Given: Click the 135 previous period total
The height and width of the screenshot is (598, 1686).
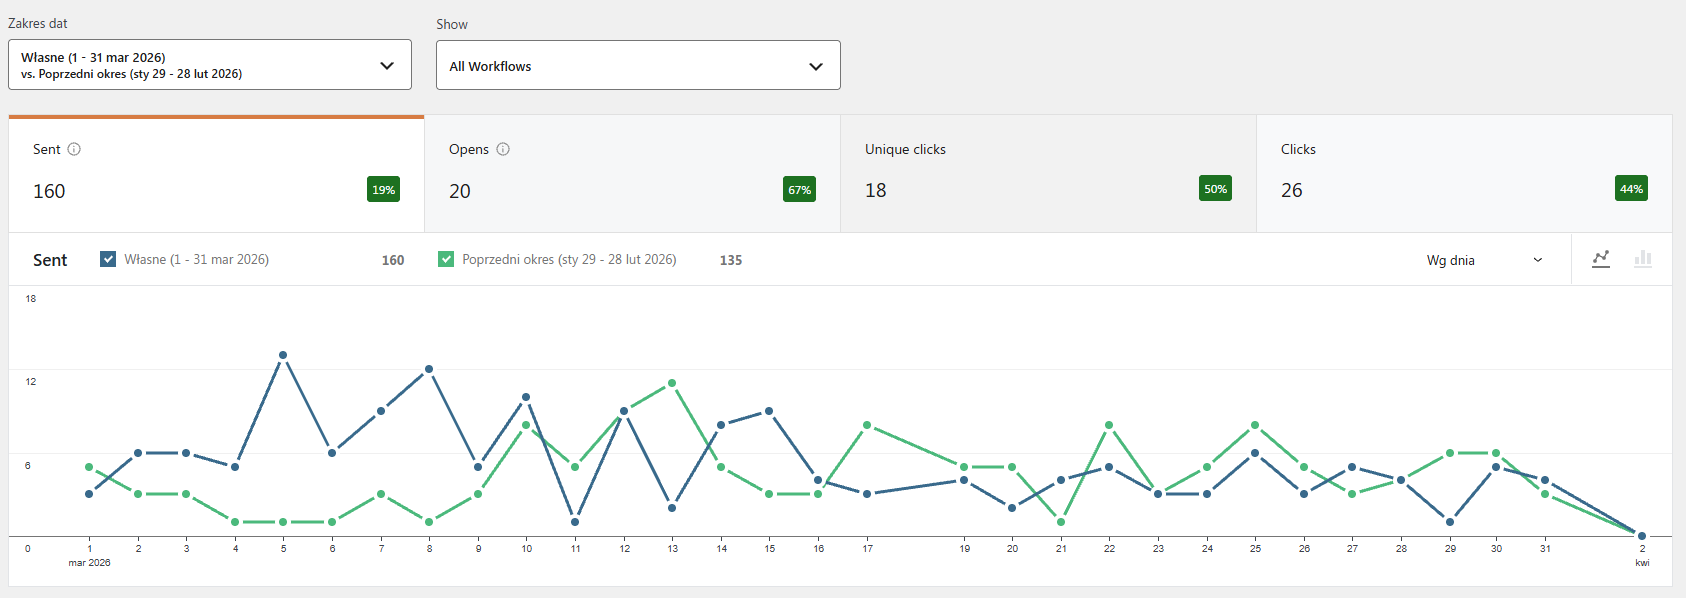Looking at the screenshot, I should pos(731,260).
